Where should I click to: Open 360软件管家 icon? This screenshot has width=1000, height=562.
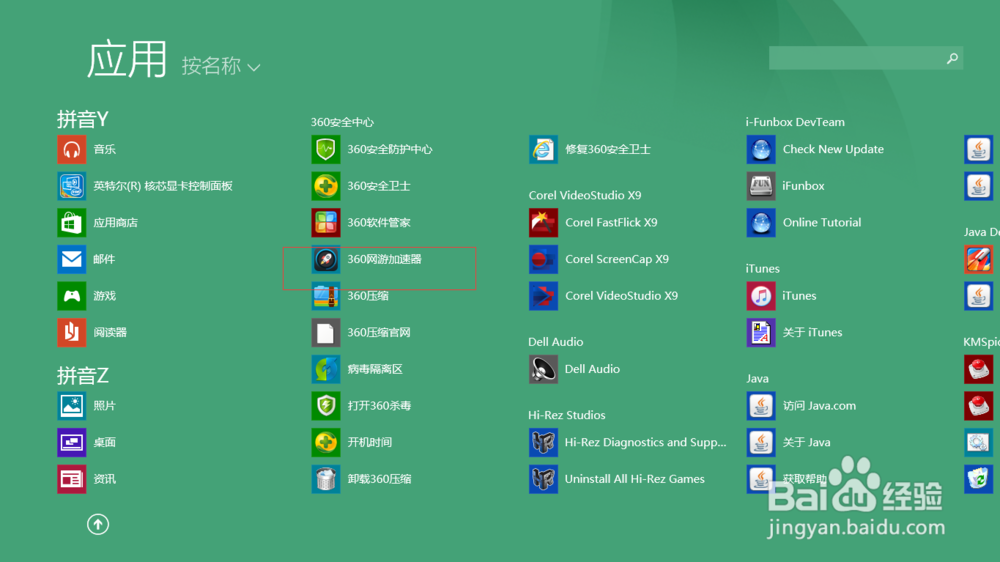click(326, 223)
